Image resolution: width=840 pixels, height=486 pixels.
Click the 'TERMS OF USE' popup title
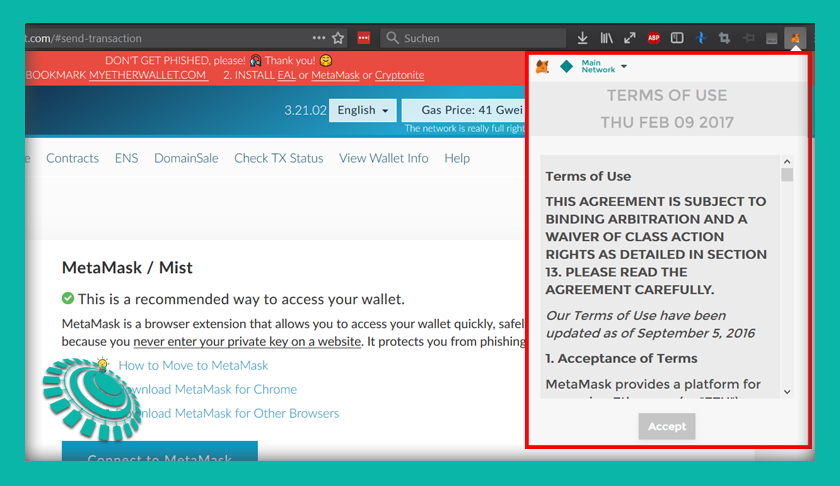pos(667,95)
